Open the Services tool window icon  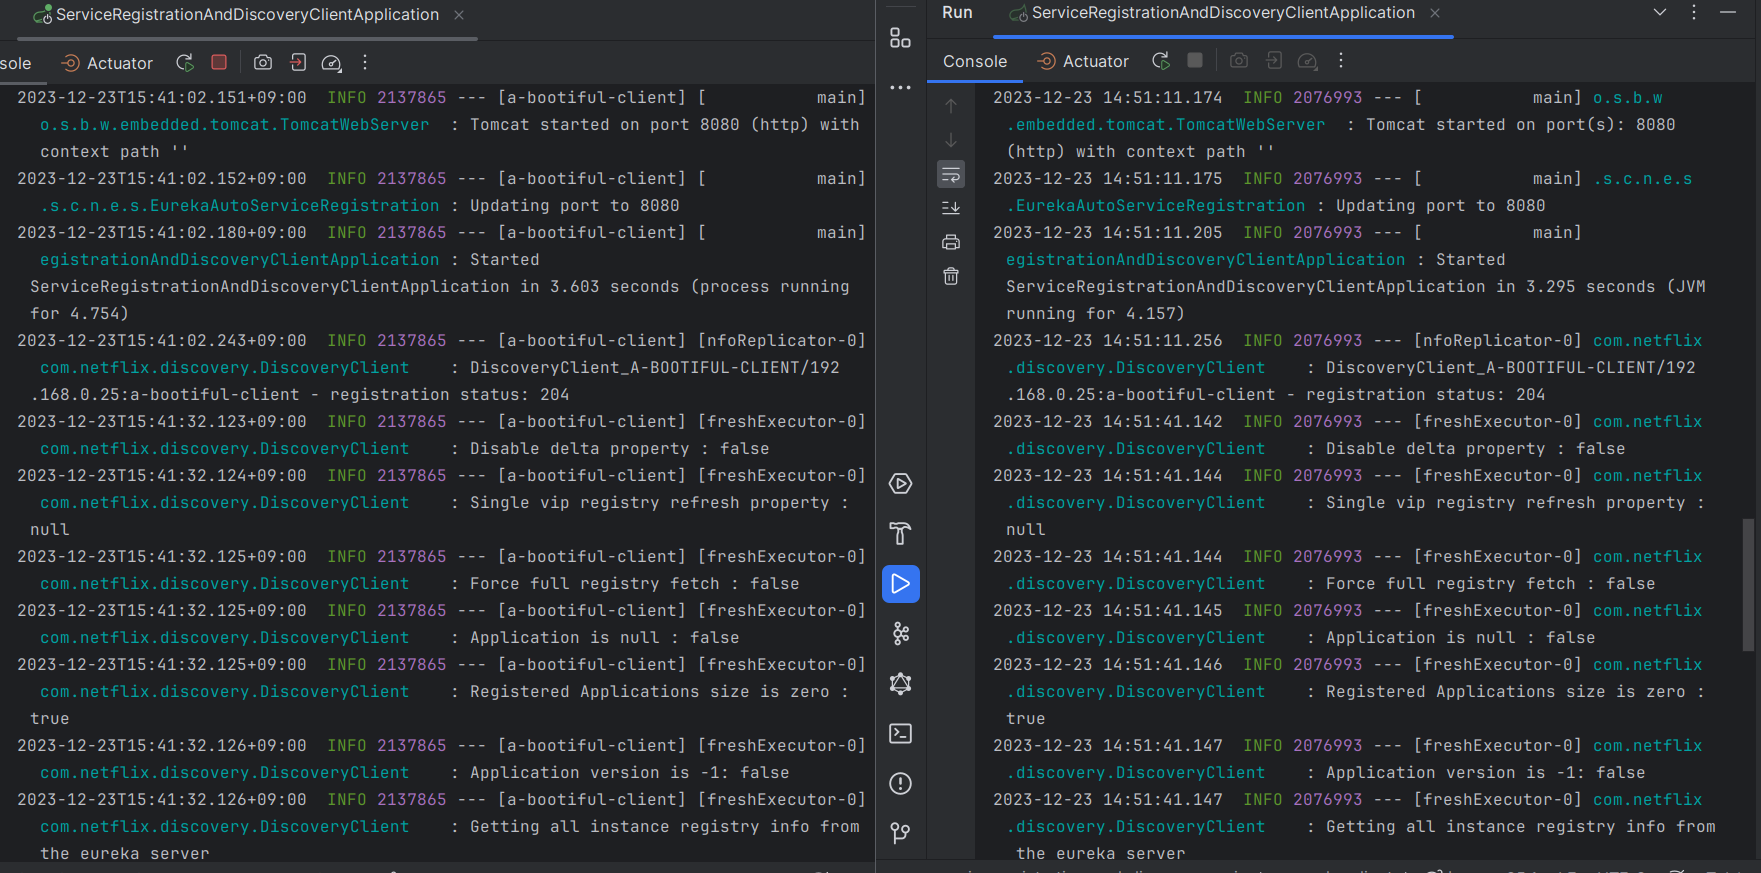900,484
